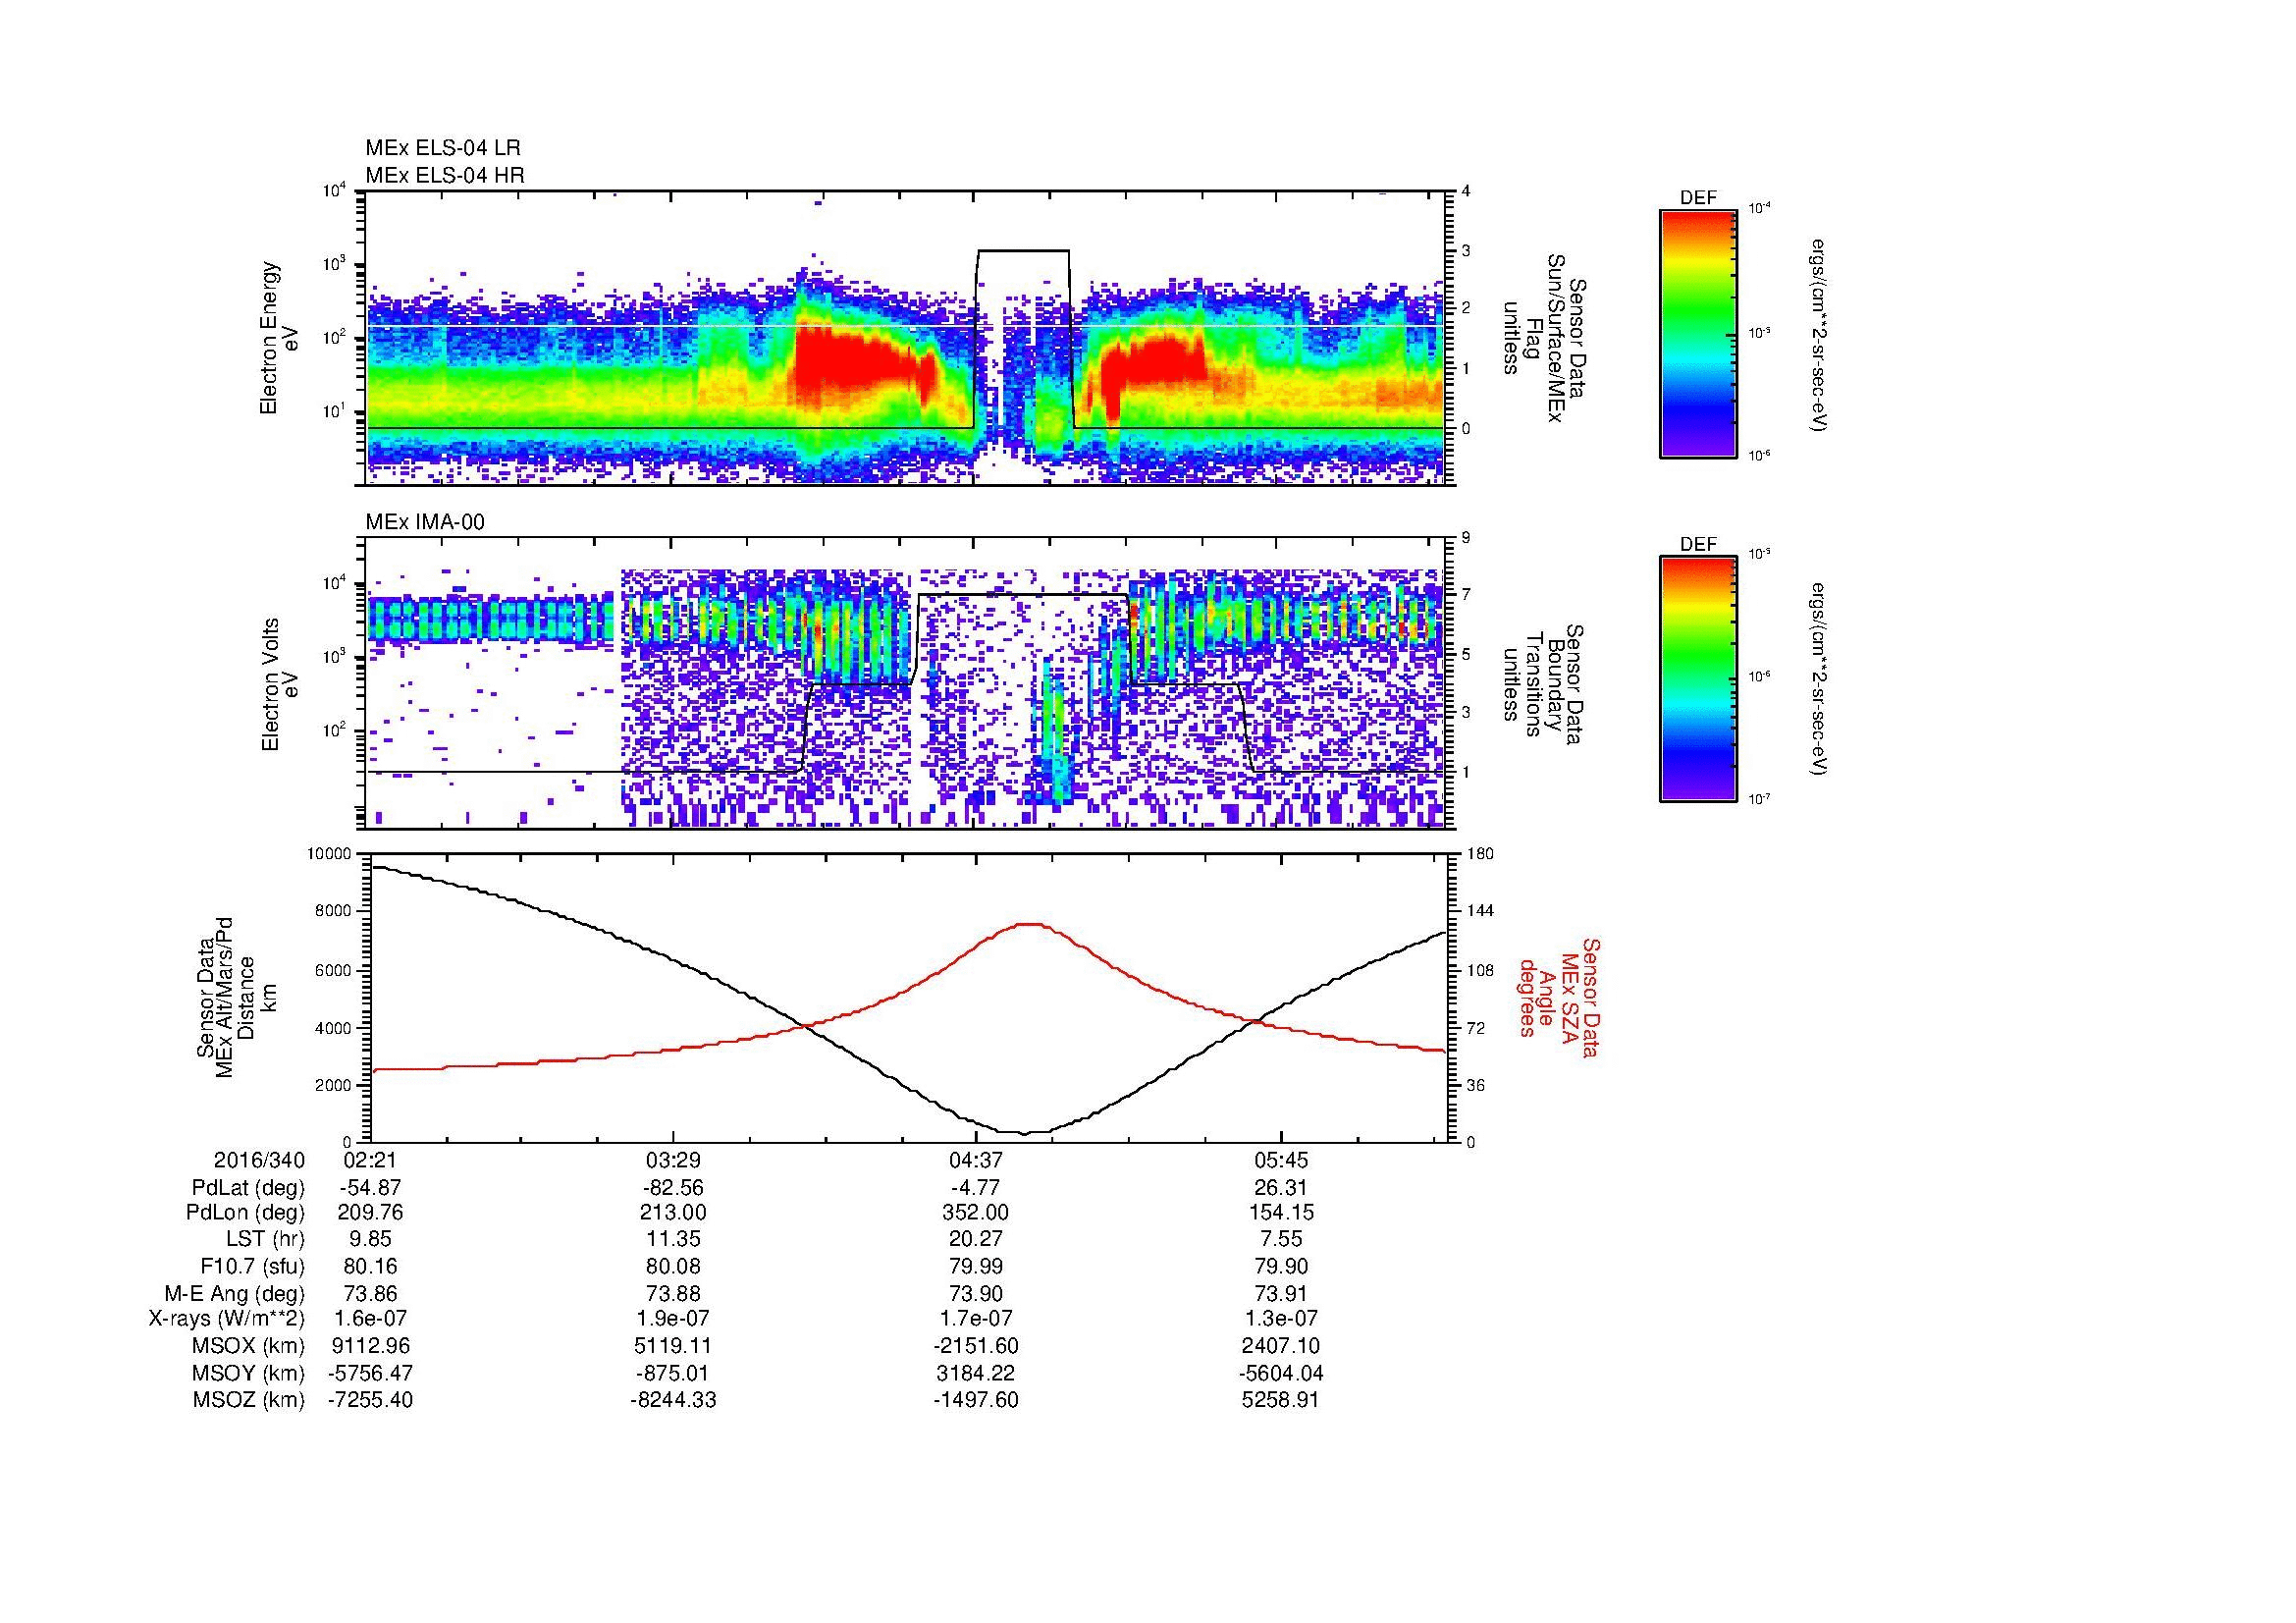Click the 'F10.7 (sfu)' row label
The image size is (2296, 1623).
[252, 1267]
